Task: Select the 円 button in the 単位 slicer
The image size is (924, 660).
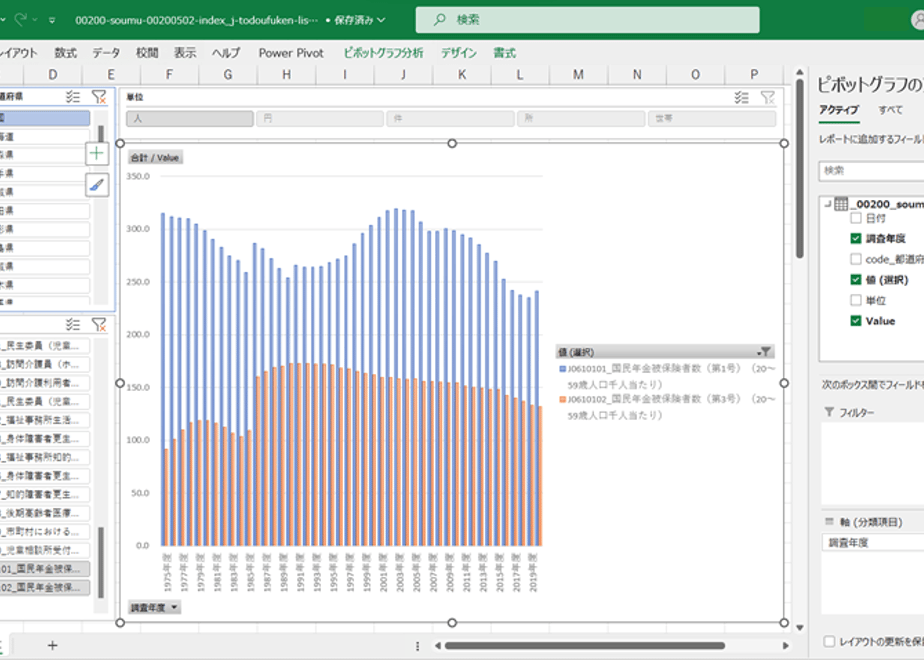Action: (x=320, y=118)
